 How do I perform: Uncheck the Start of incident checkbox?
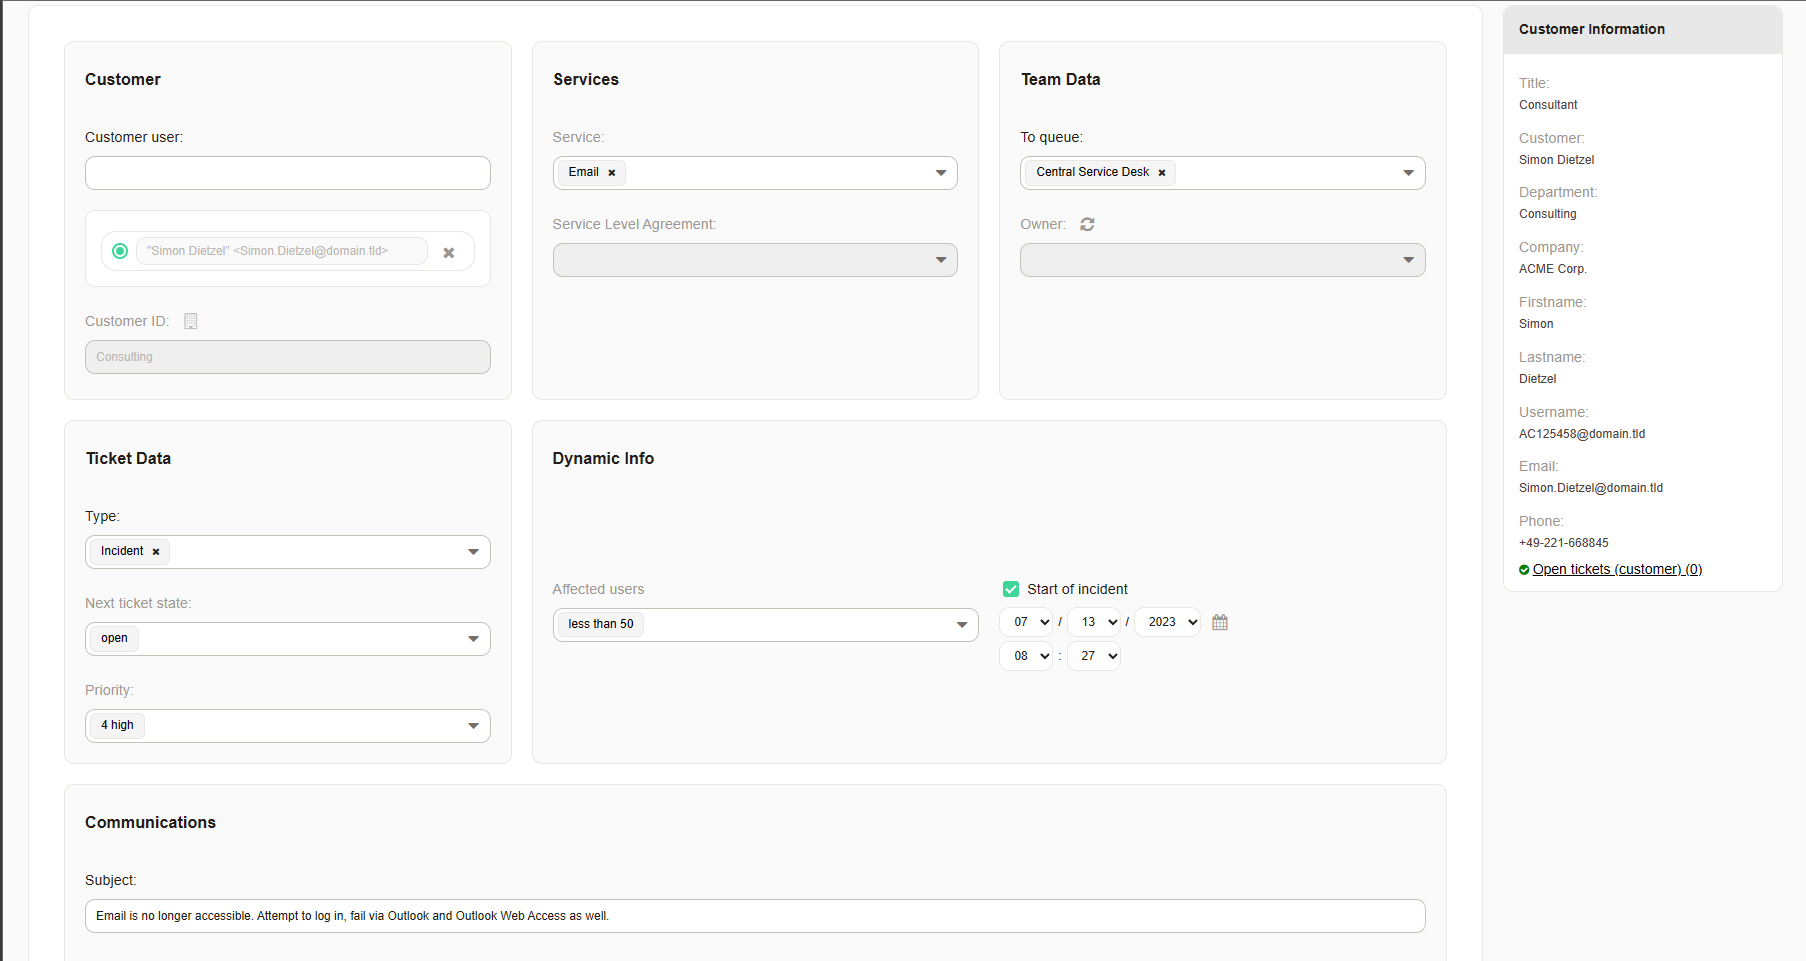coord(1011,589)
